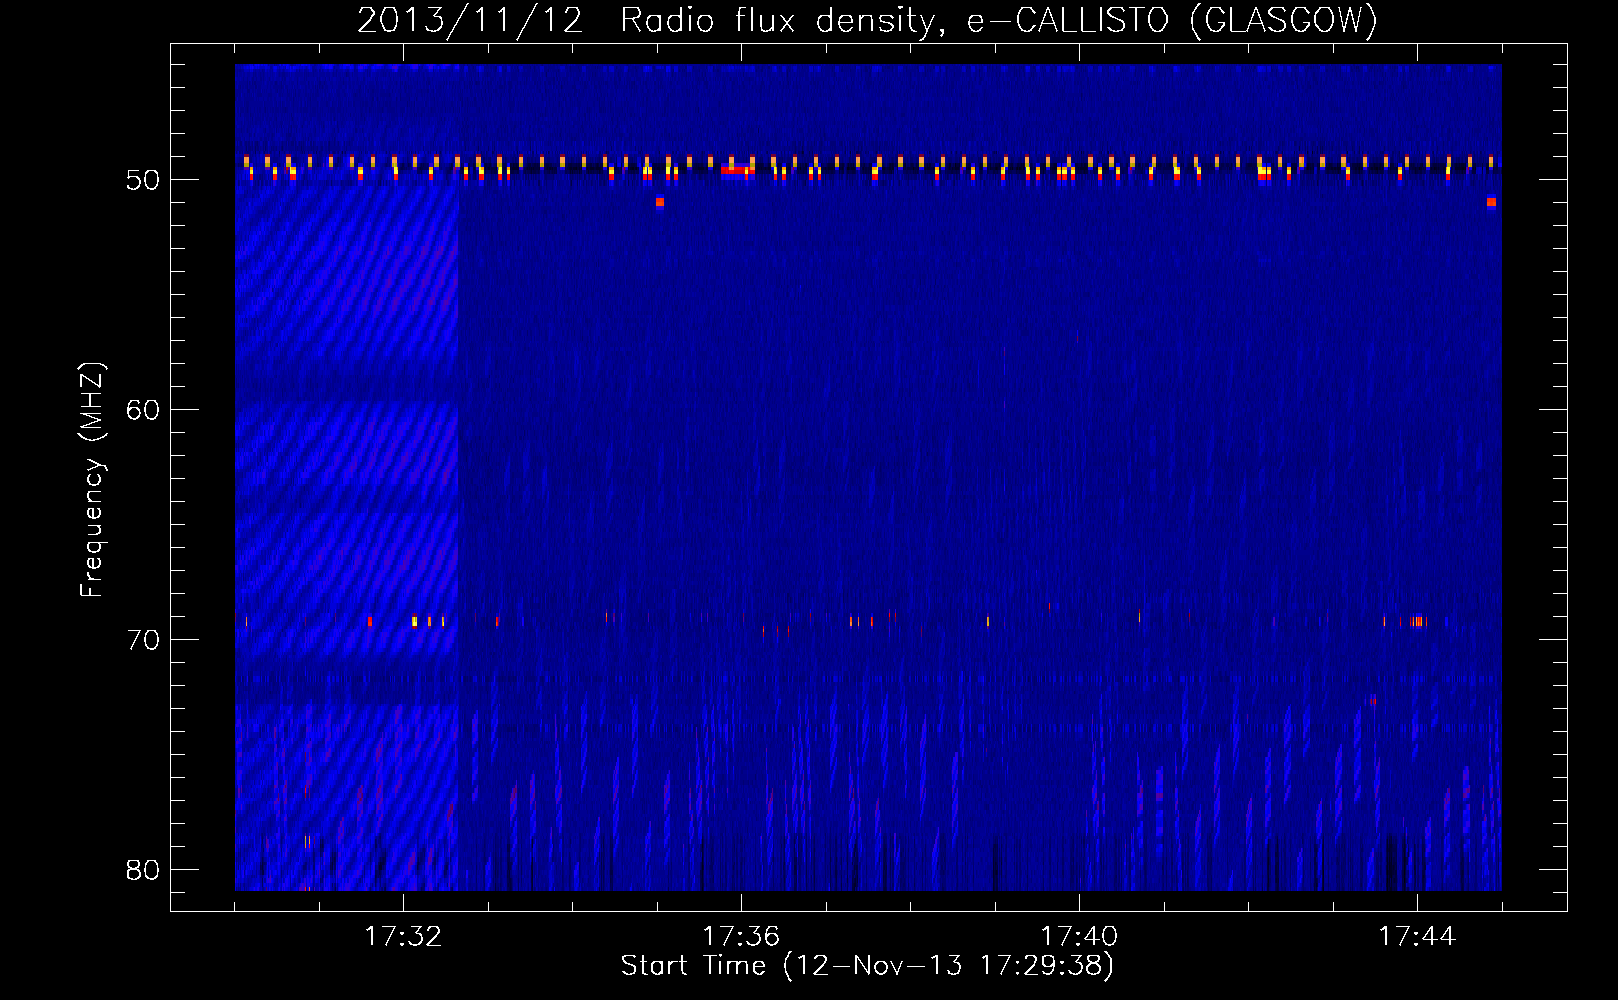Select the 60 frequency tick label

tap(143, 410)
